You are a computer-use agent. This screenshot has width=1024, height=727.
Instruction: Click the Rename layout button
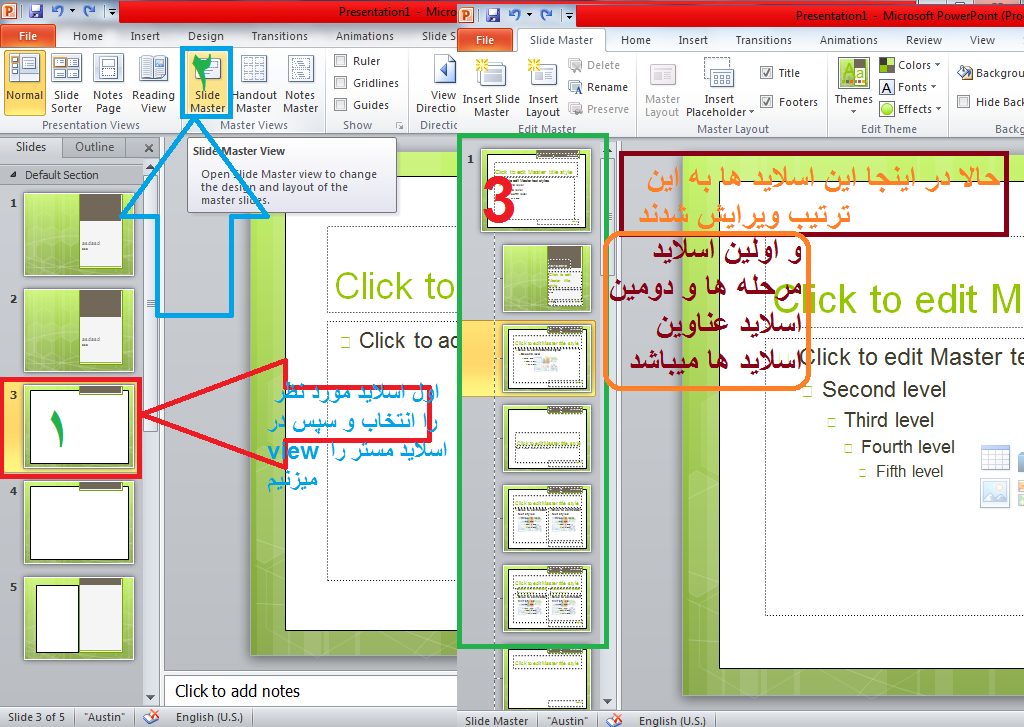tap(598, 87)
